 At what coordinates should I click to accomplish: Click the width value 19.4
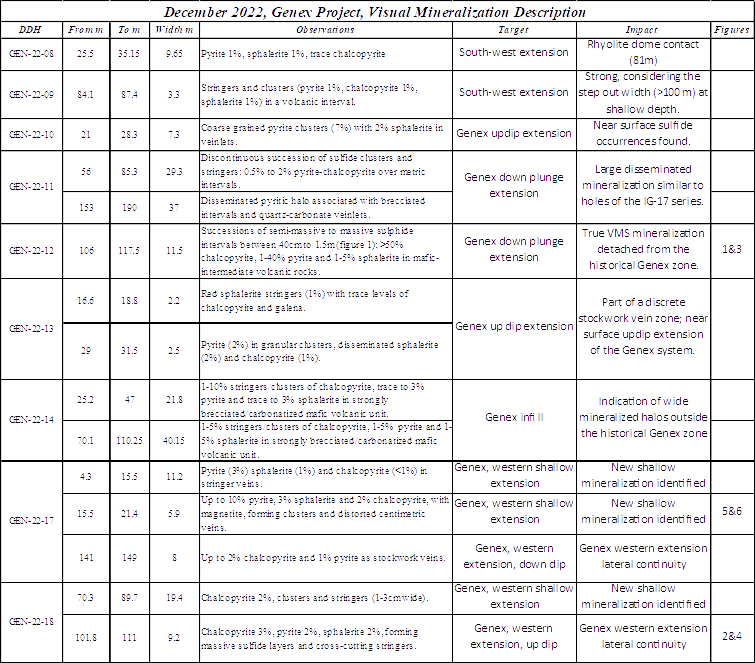point(174,598)
